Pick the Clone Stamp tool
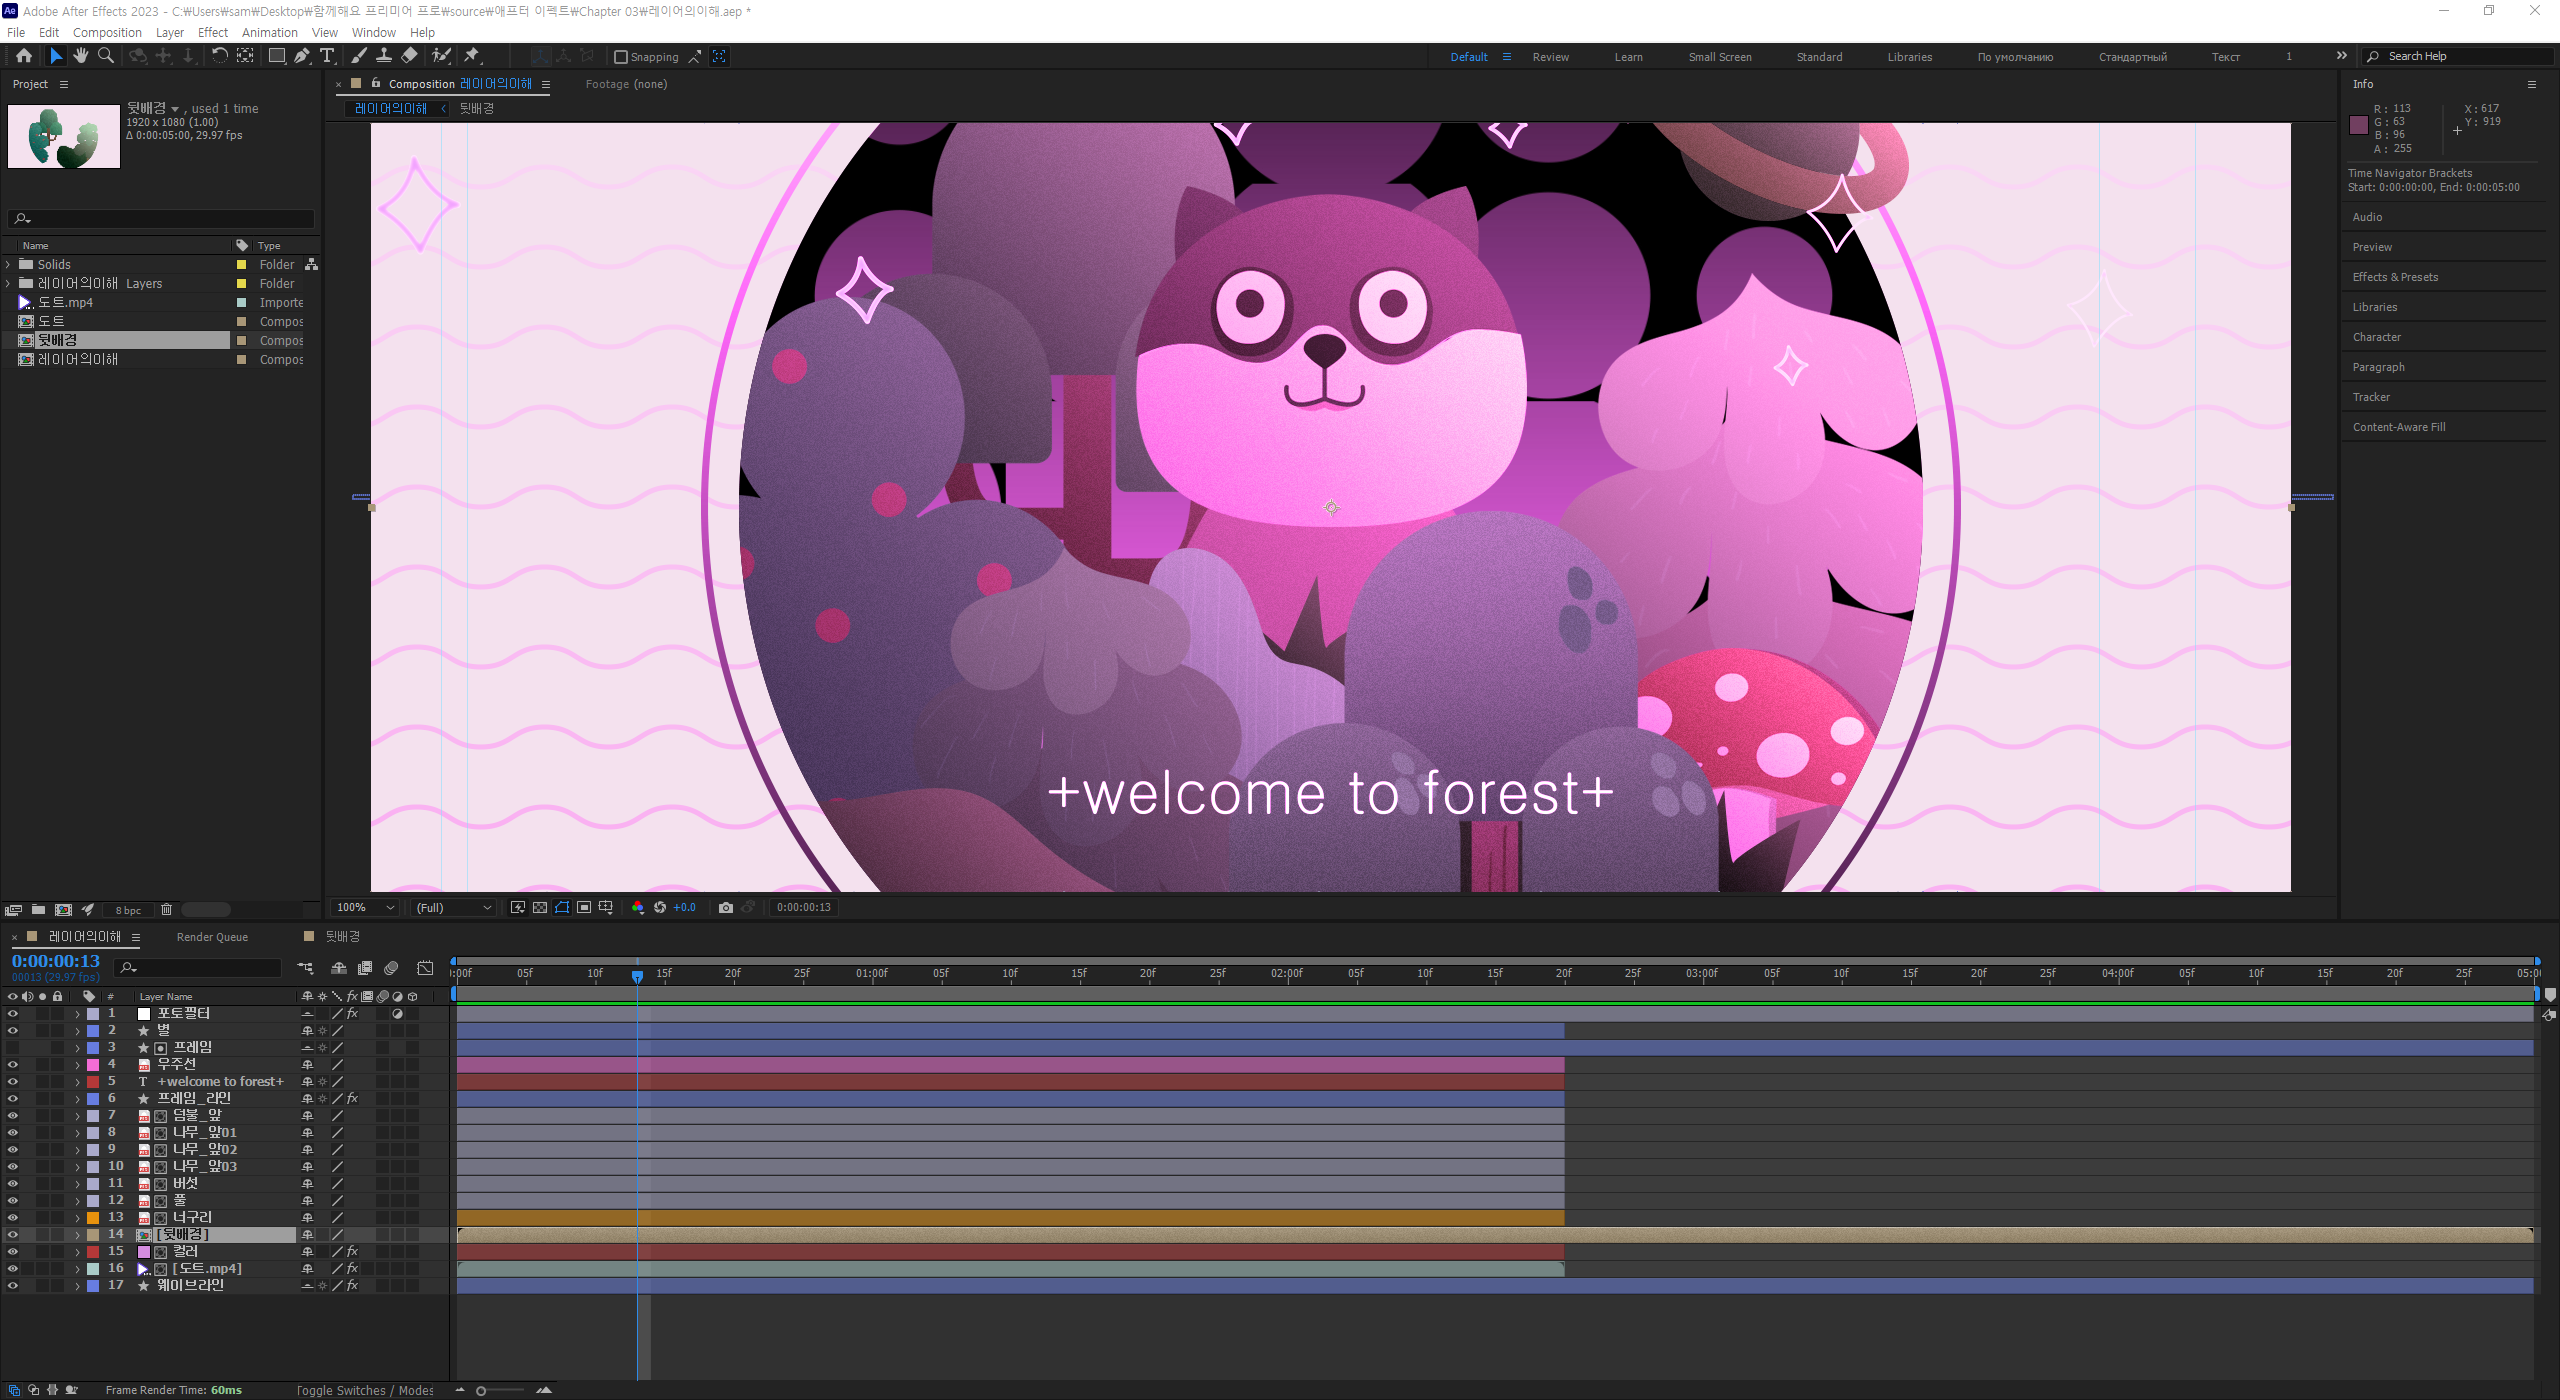This screenshot has width=2560, height=1400. [384, 56]
